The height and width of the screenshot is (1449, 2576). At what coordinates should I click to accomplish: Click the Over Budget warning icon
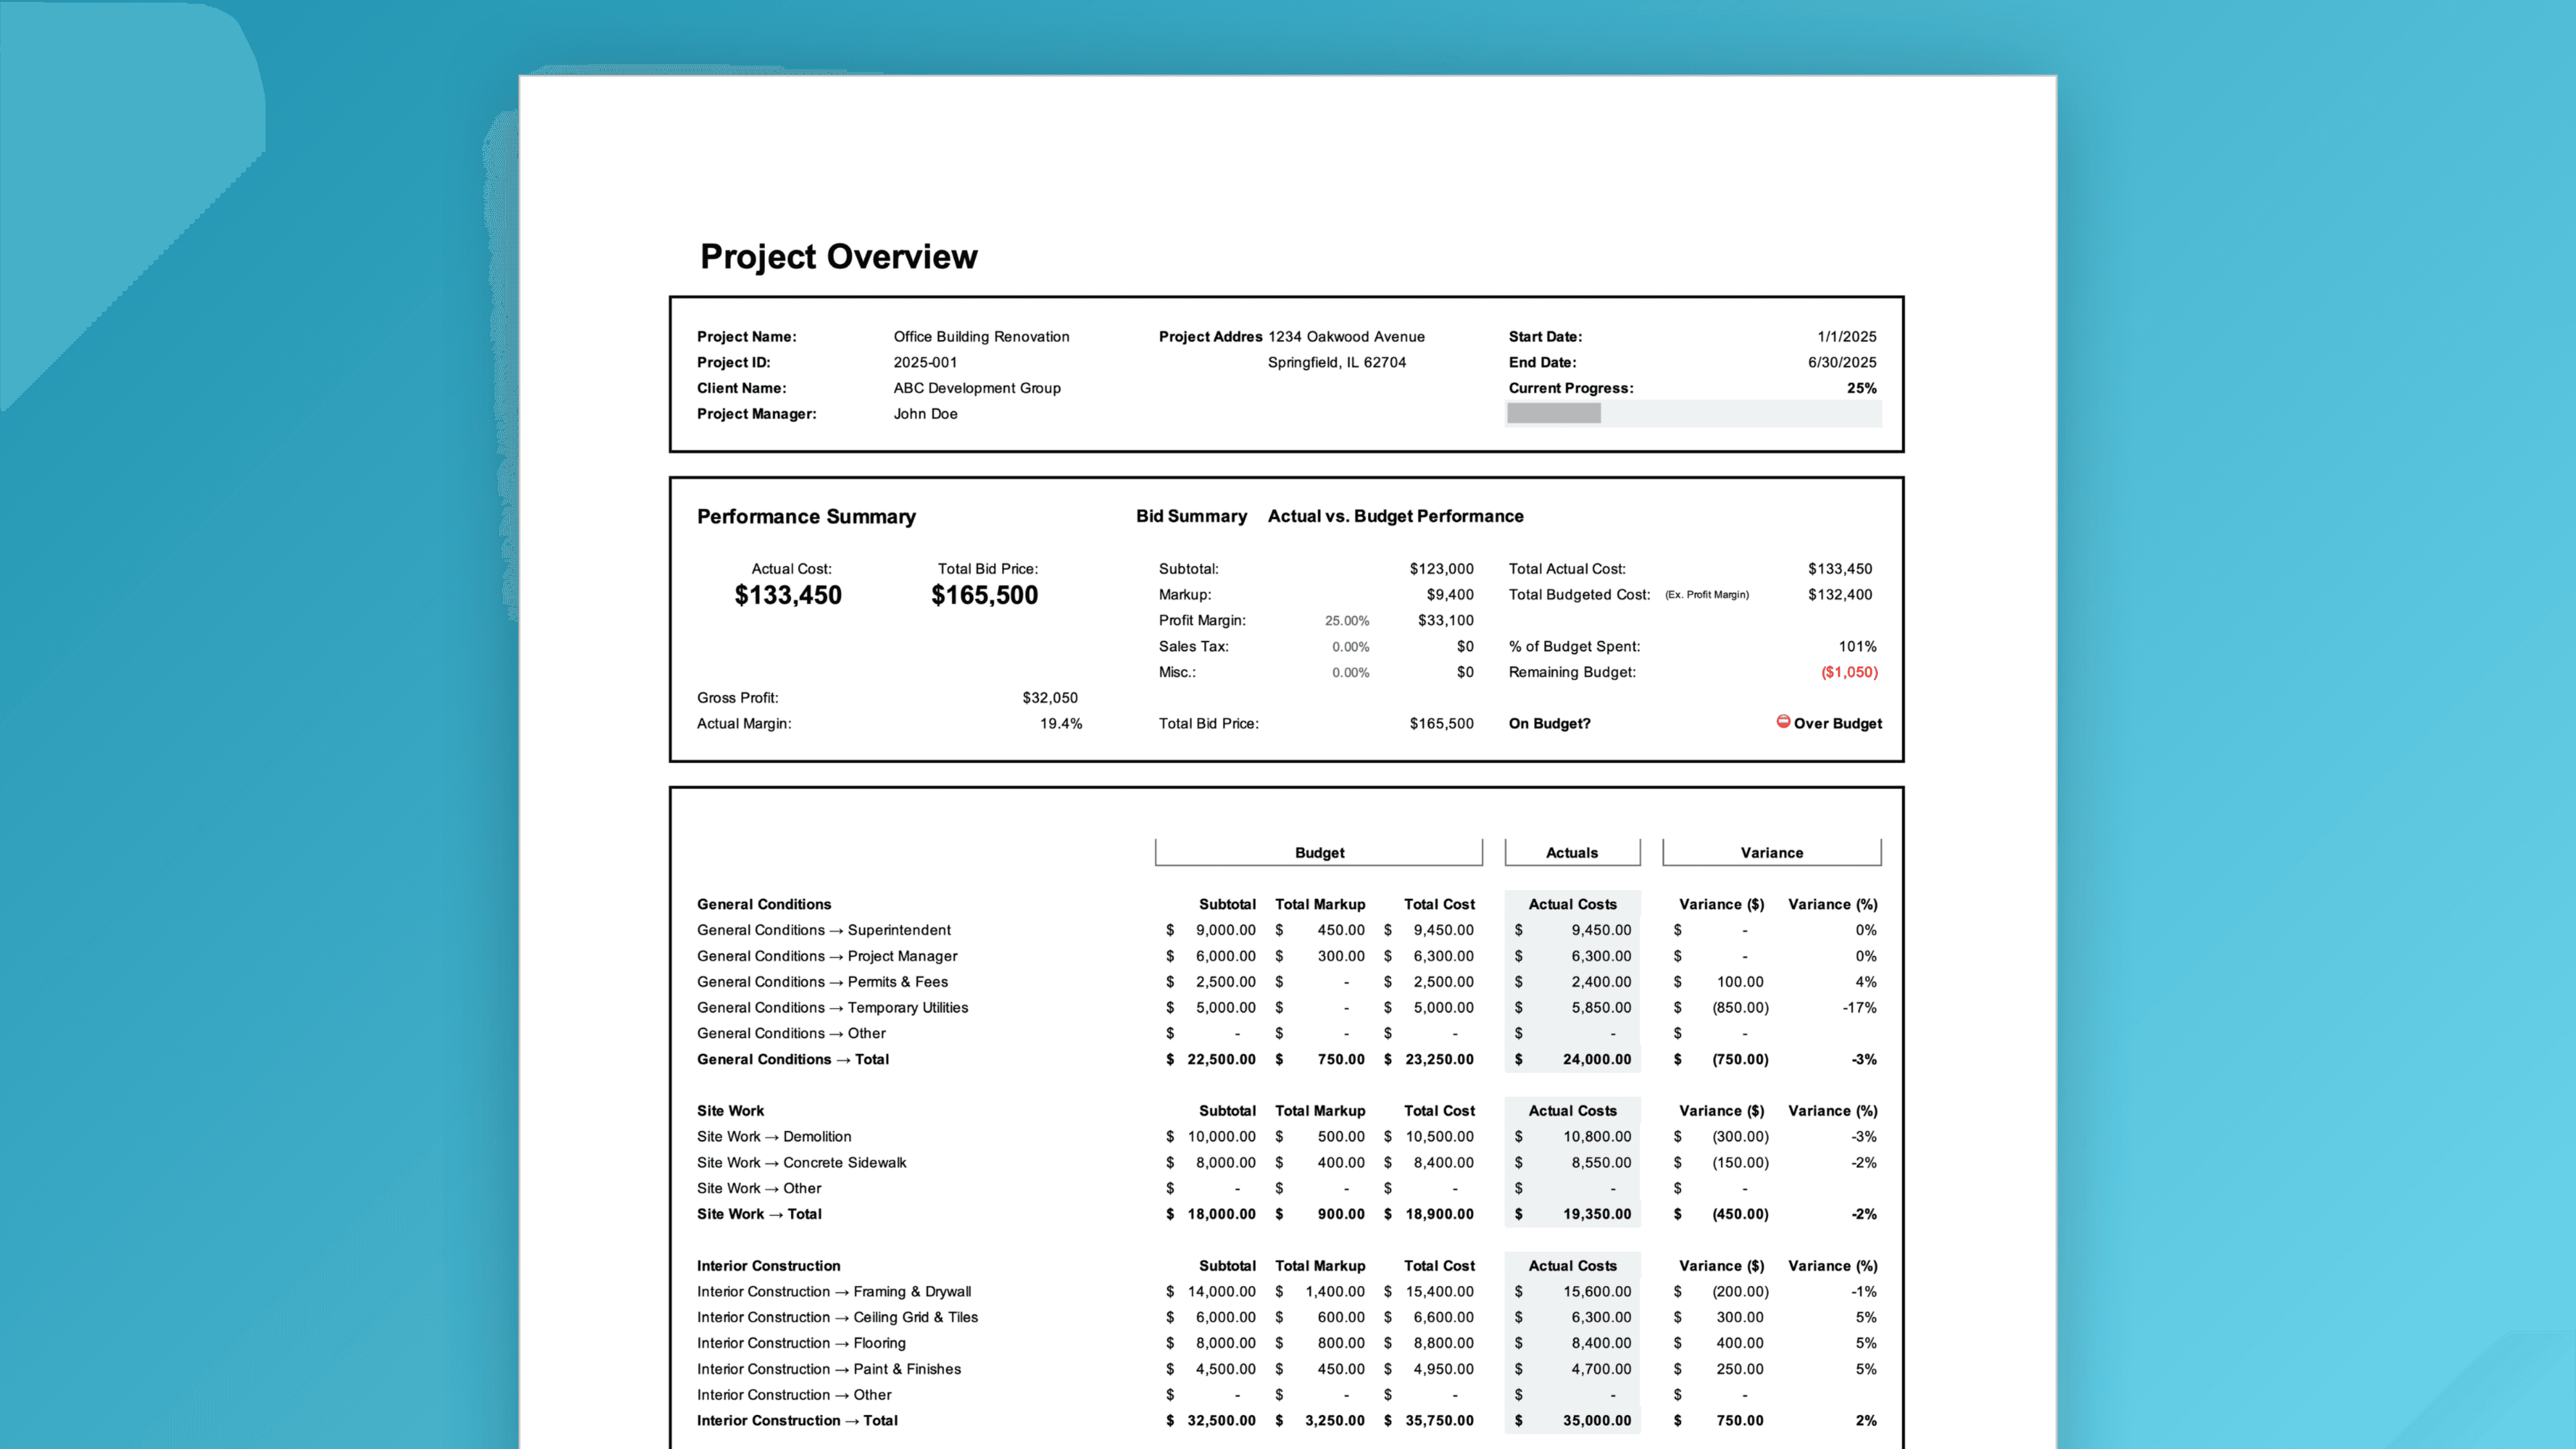[x=1784, y=723]
